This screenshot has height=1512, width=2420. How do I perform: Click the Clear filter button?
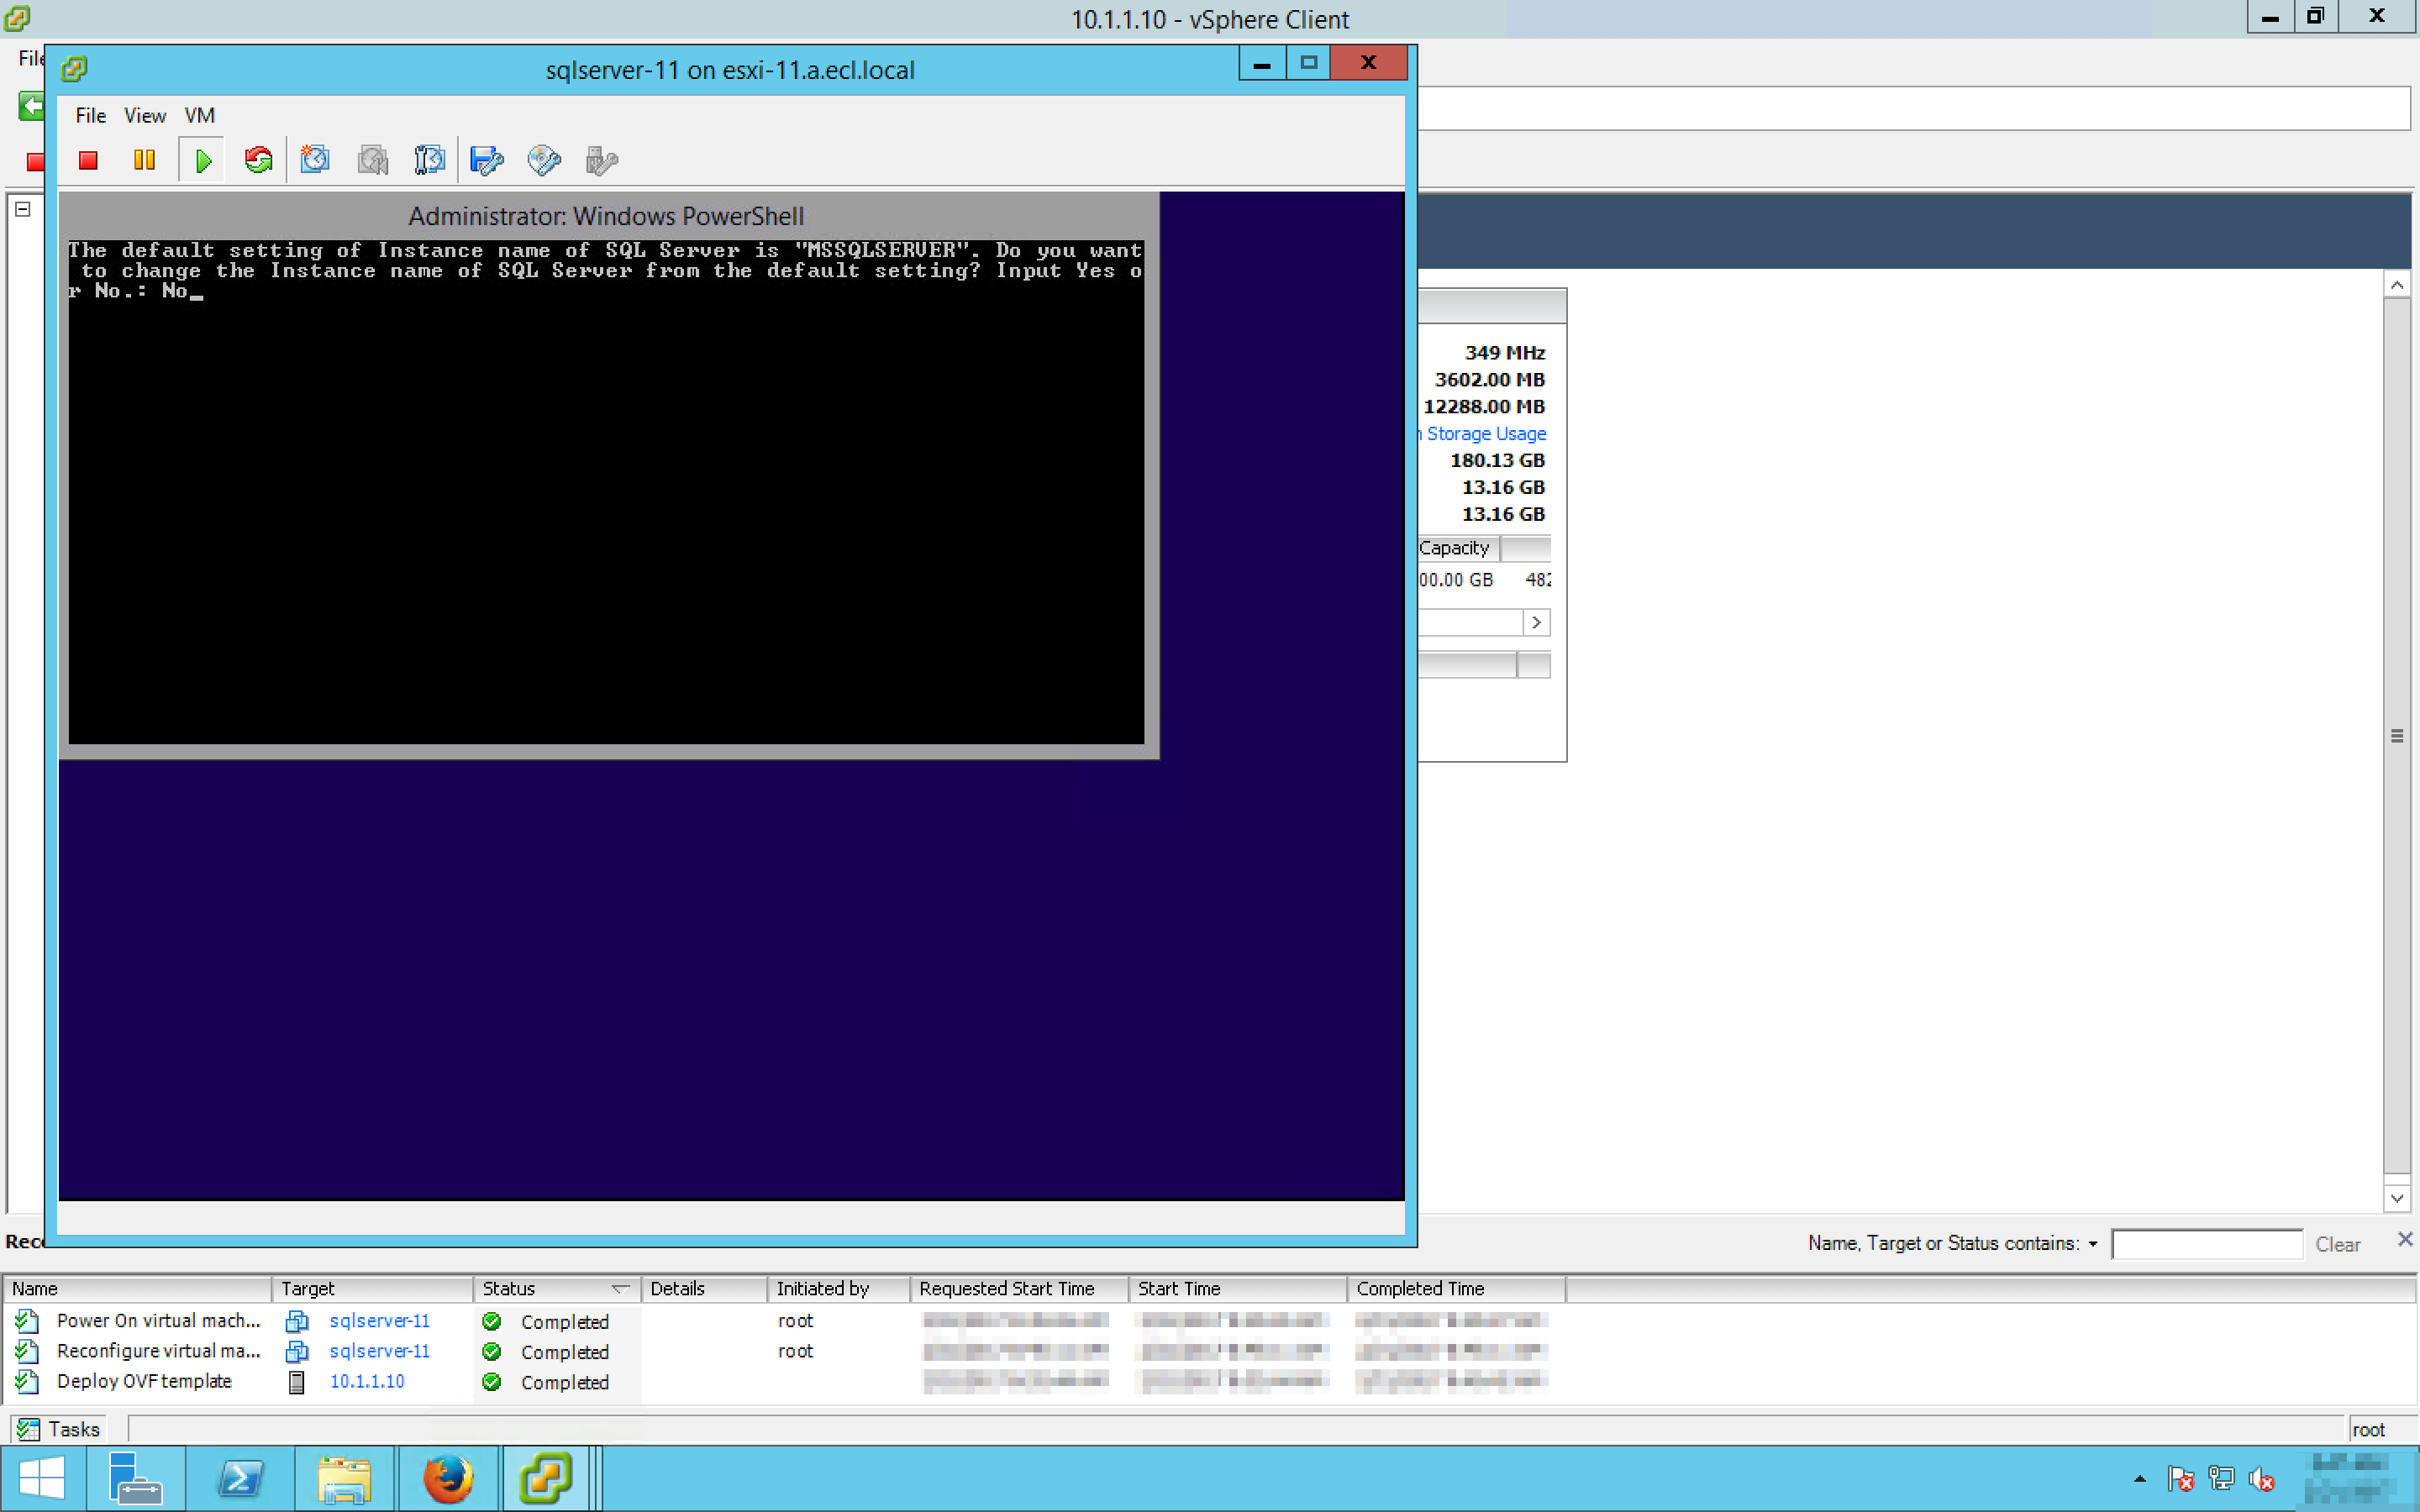coord(2337,1244)
